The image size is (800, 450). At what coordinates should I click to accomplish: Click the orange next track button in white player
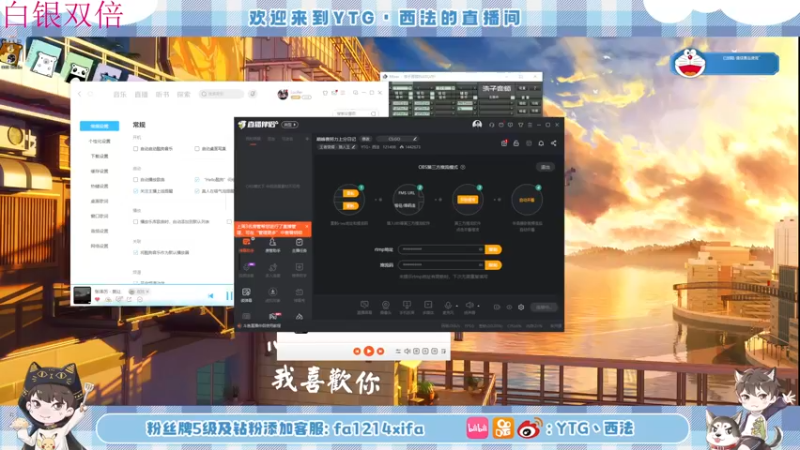[380, 351]
